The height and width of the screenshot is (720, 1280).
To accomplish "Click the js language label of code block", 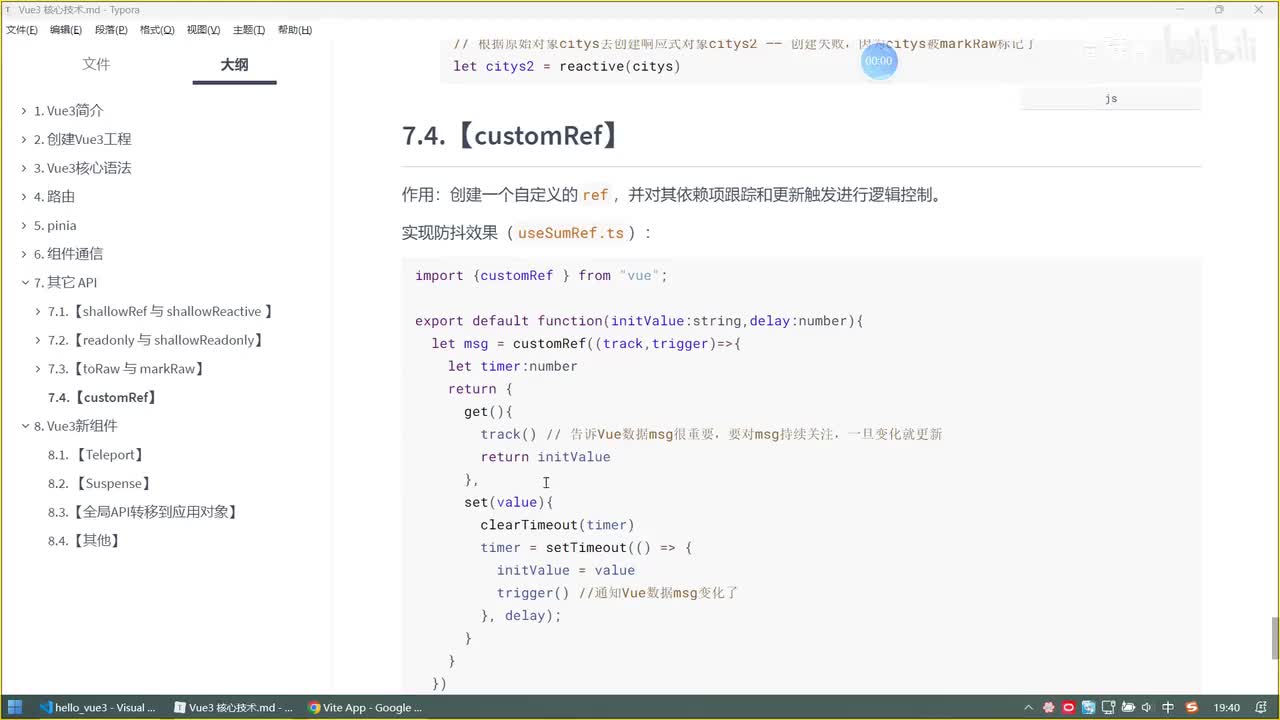I will pos(1111,99).
